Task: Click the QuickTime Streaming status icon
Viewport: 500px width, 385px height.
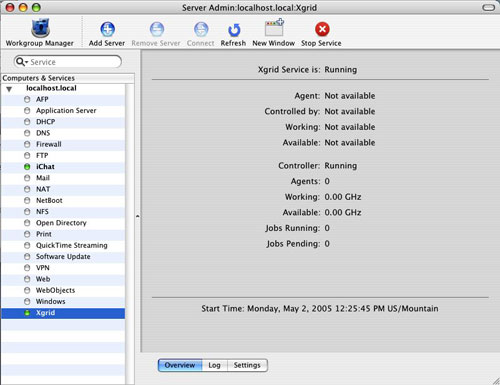Action: pos(27,245)
